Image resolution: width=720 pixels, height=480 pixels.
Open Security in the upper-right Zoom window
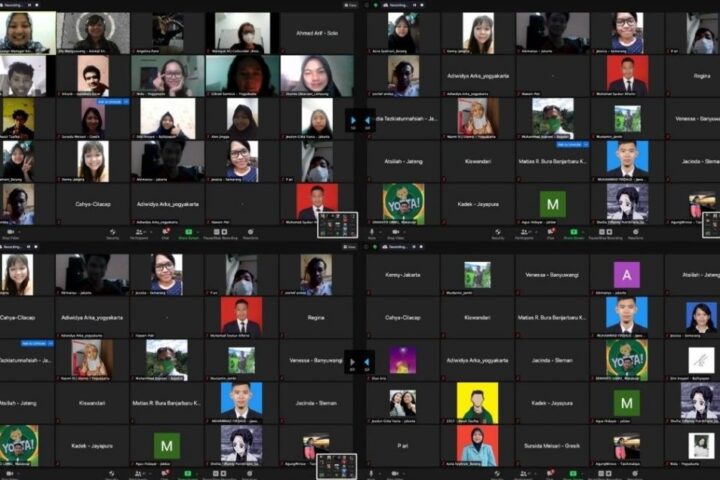498,234
